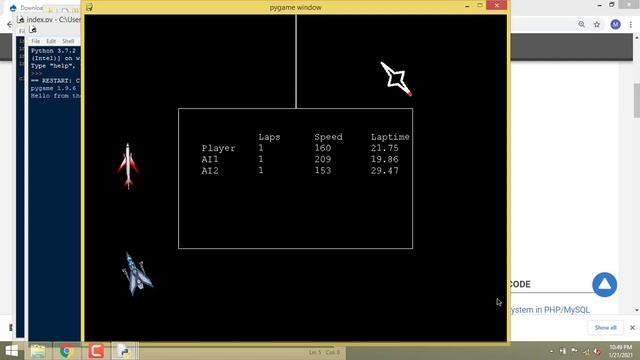Bookmark the page with the star icon
Image resolution: width=640 pixels, height=360 pixels.
click(597, 24)
